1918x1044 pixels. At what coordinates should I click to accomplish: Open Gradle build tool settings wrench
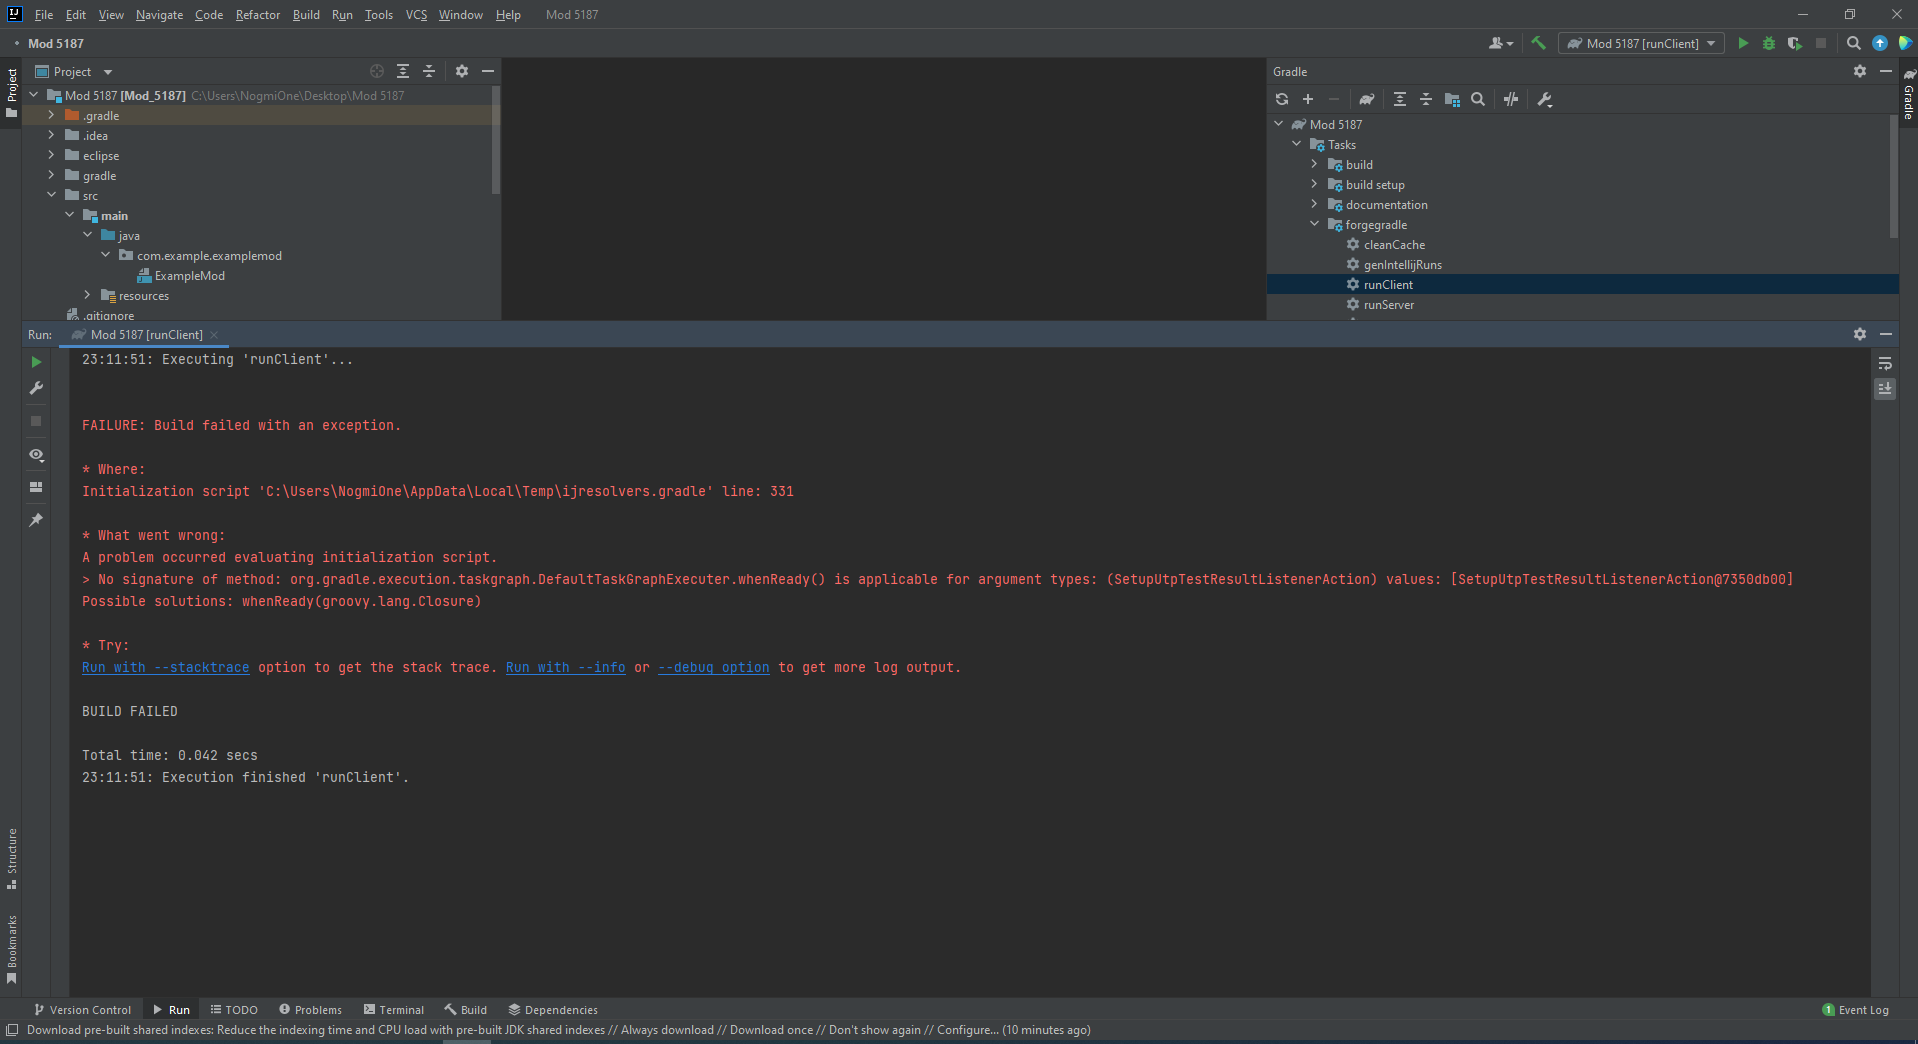[1545, 99]
